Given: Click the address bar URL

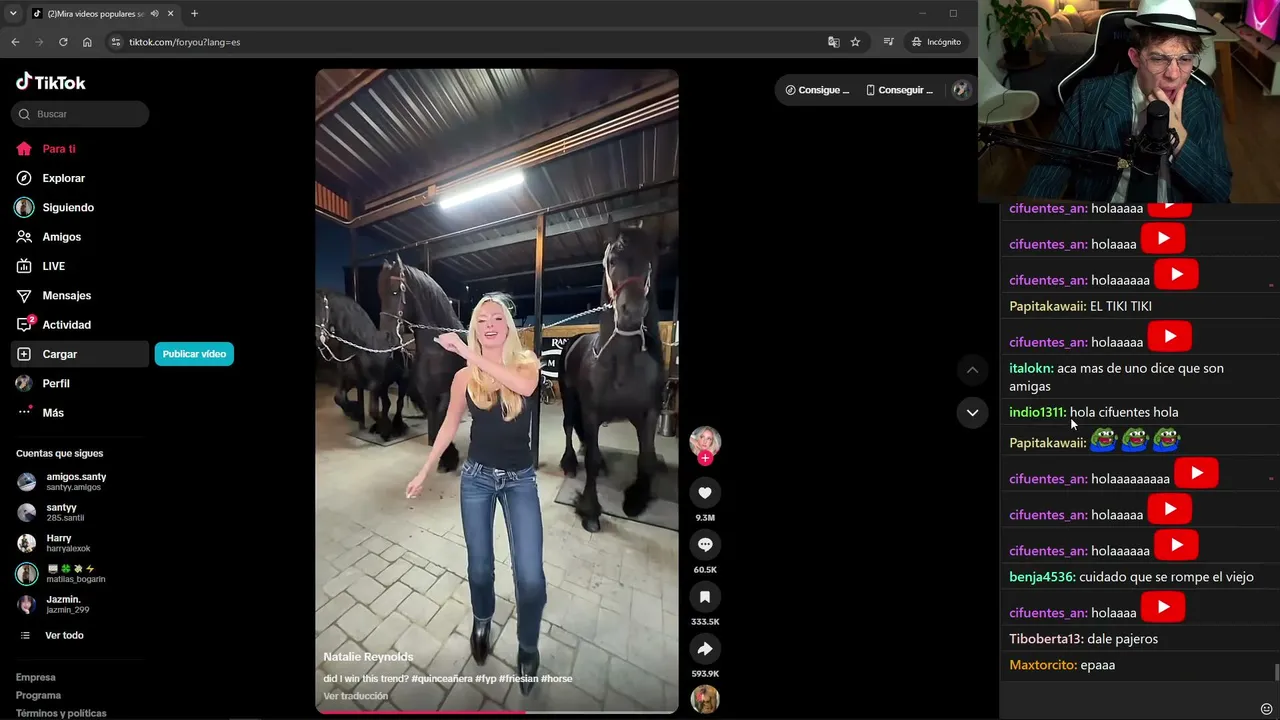Looking at the screenshot, I should 184,42.
